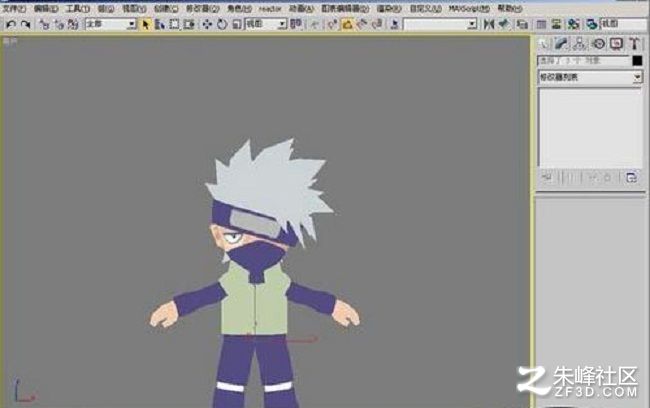
Task: Click the Use Pivot Point Center icon
Action: 296,24
